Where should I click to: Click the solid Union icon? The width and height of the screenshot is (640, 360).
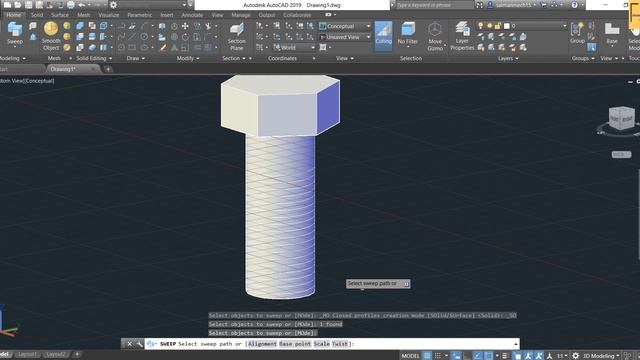click(80, 26)
